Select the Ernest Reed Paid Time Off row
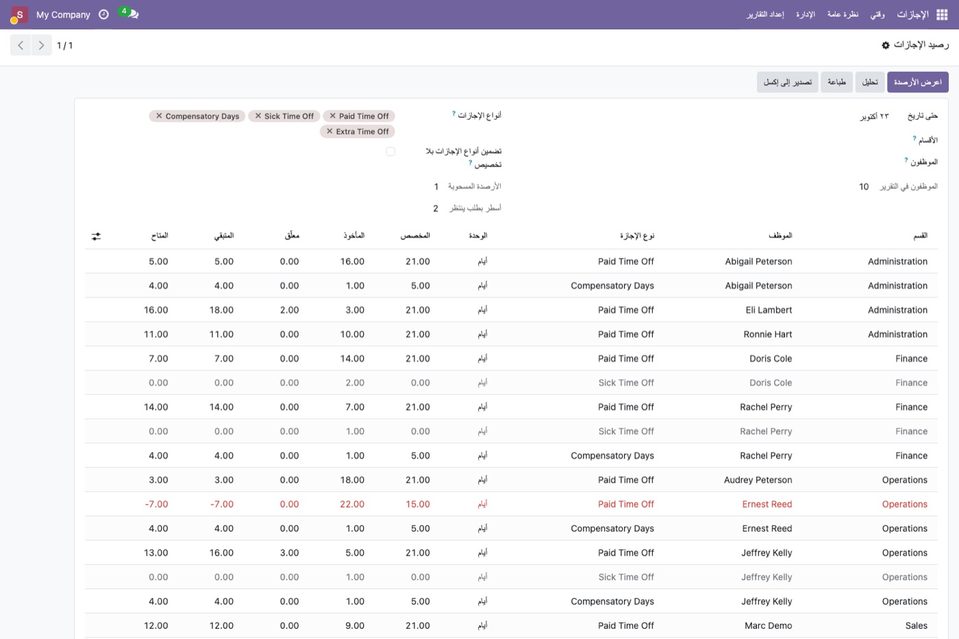959x639 pixels. pos(511,504)
